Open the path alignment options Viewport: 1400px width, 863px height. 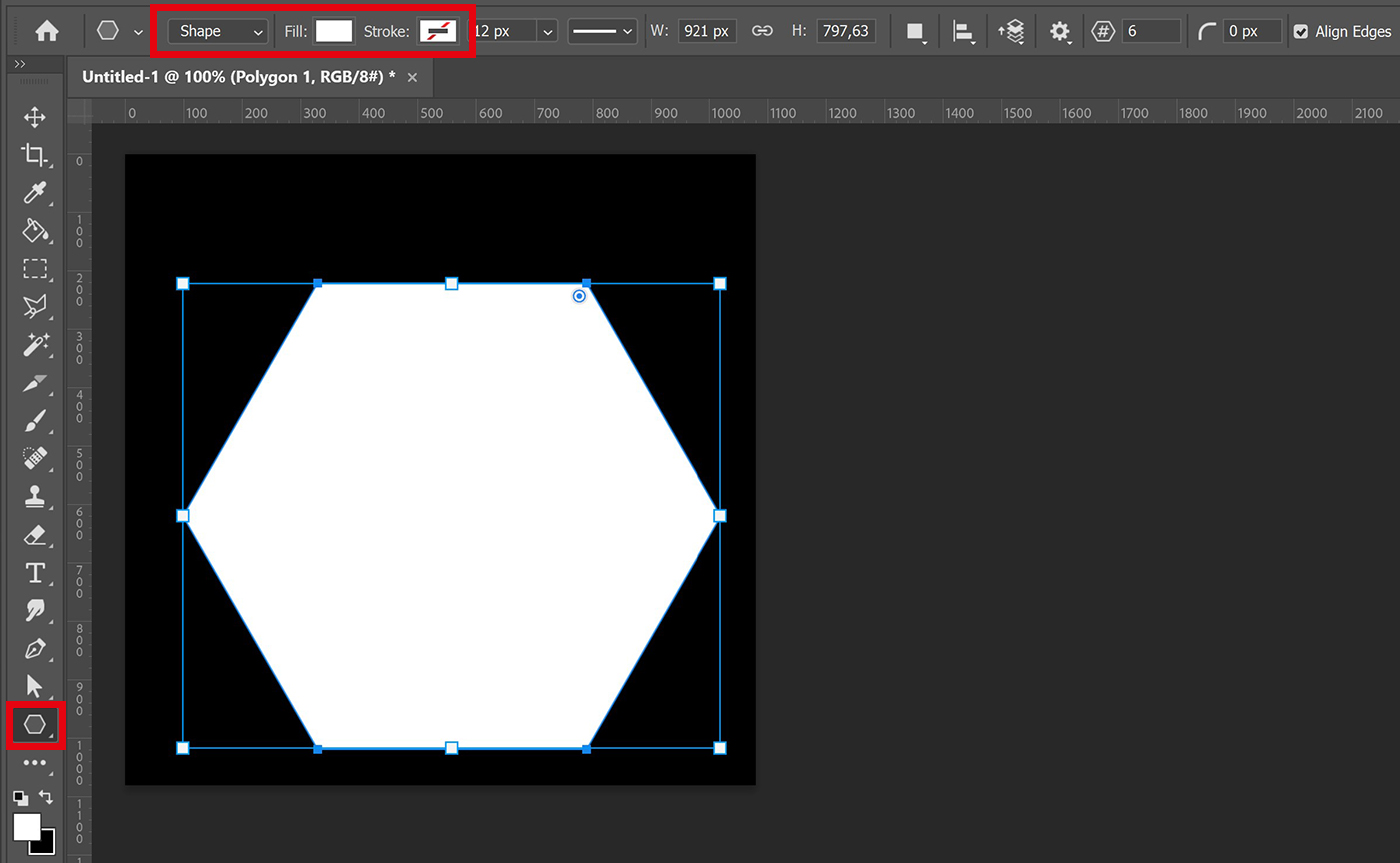click(x=963, y=30)
